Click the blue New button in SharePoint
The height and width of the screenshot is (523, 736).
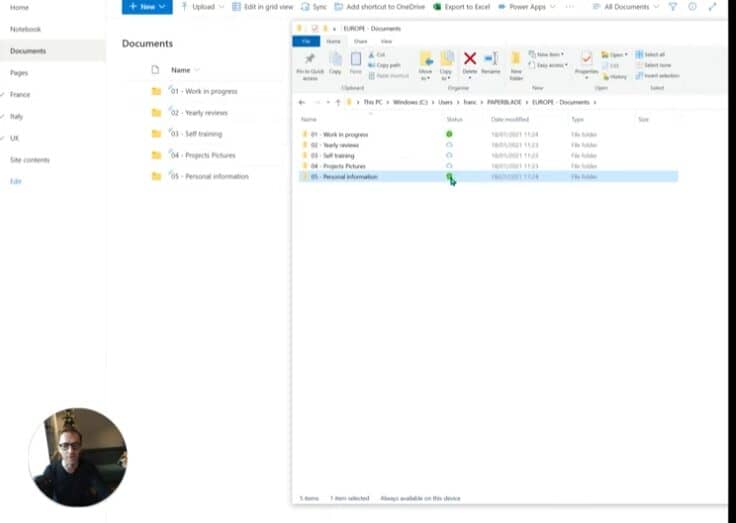(x=147, y=7)
